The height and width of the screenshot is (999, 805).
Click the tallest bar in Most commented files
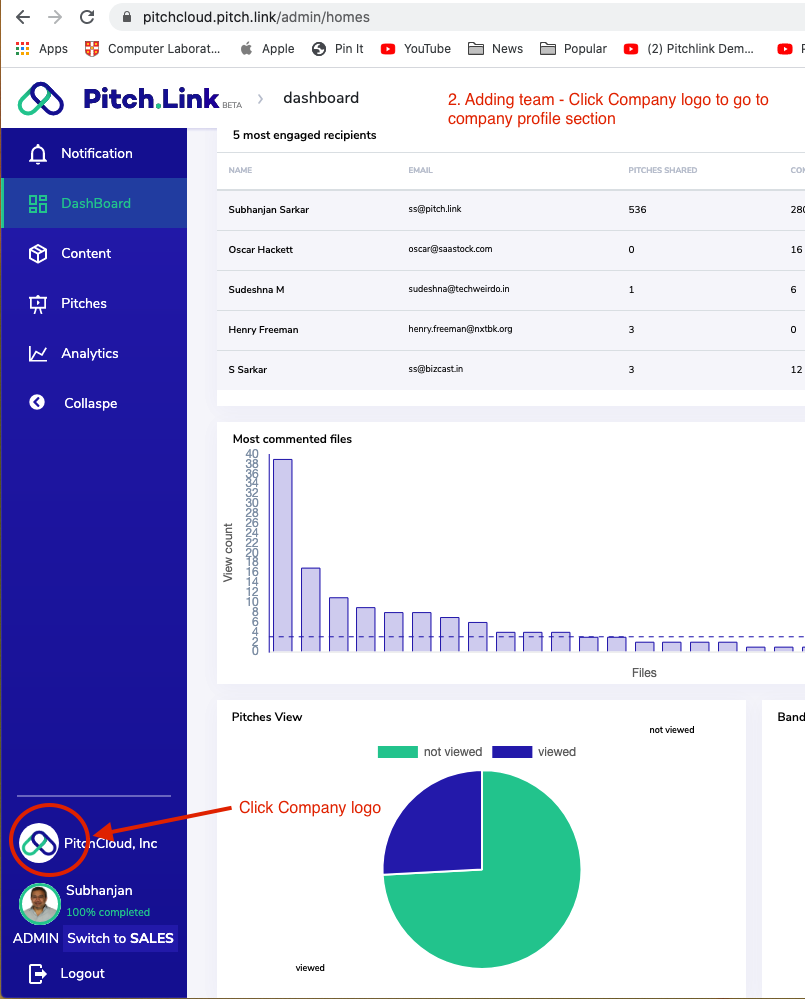(283, 555)
